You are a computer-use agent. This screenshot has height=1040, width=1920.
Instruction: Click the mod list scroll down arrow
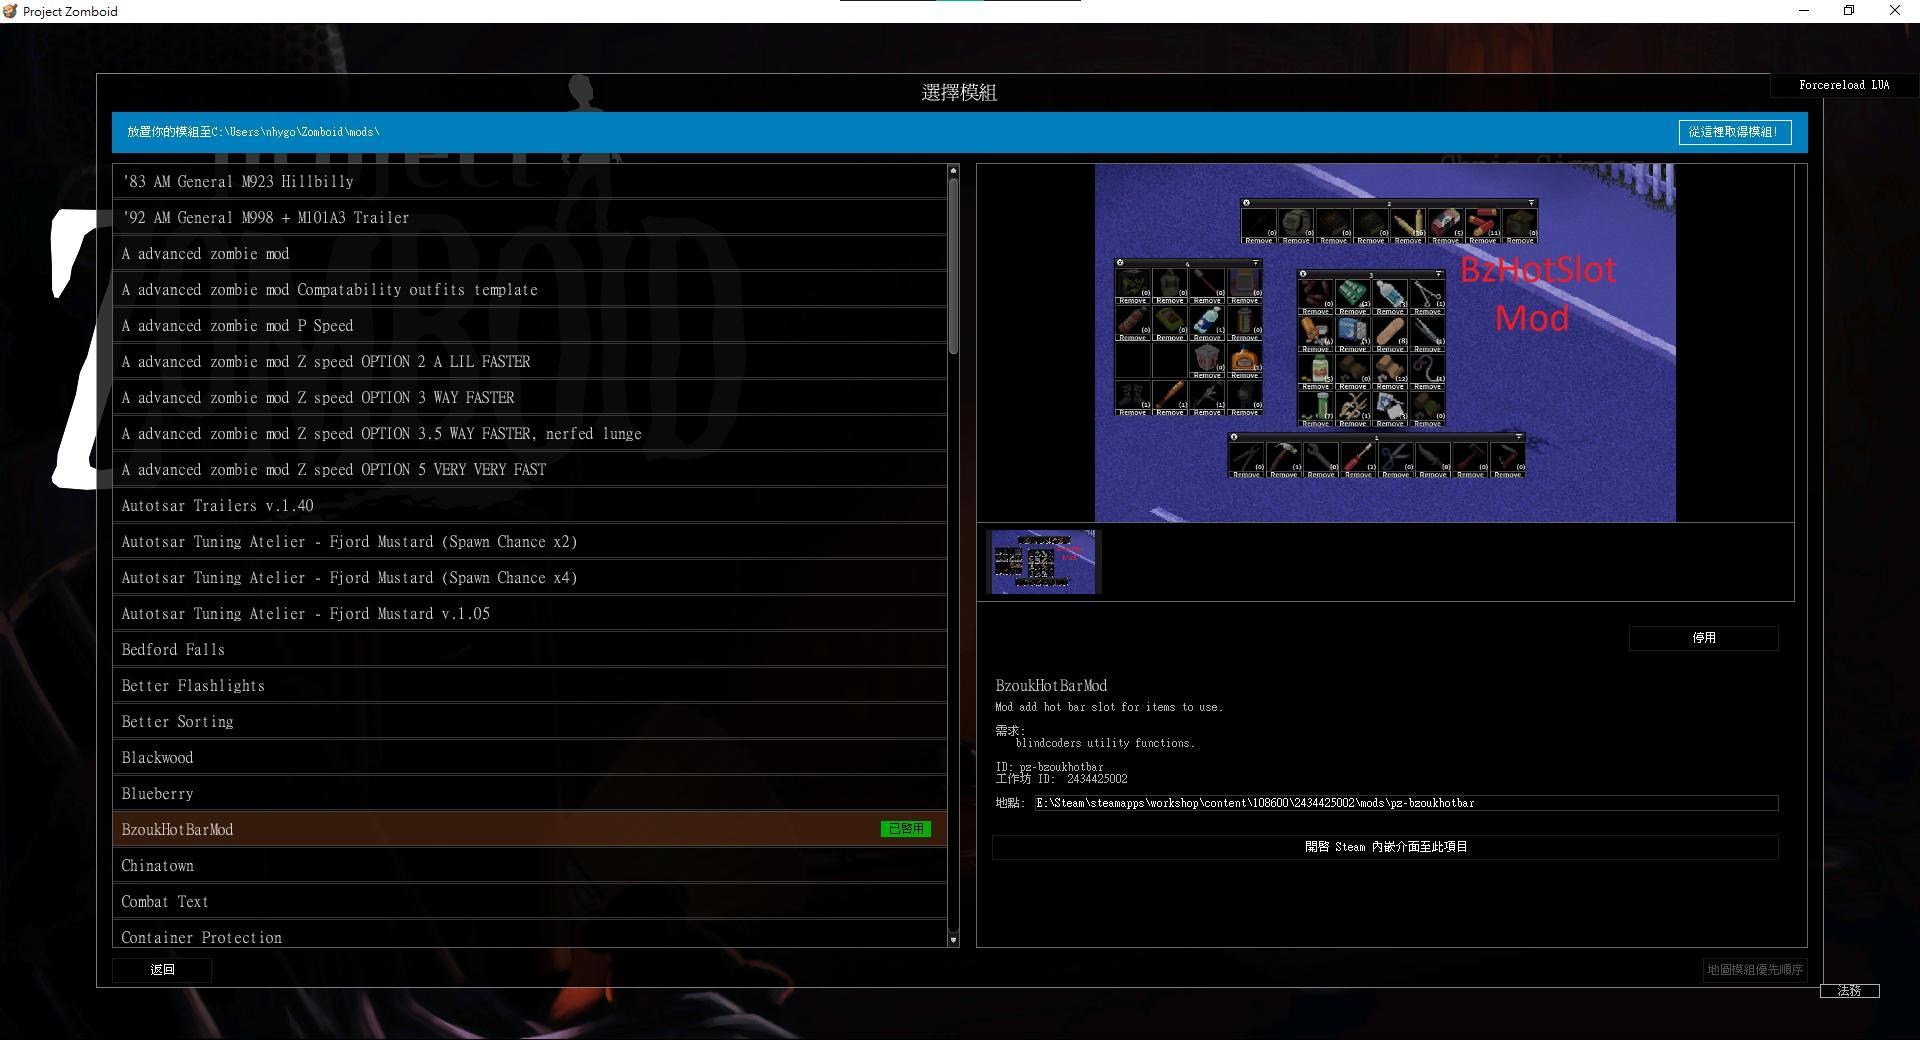tap(953, 940)
